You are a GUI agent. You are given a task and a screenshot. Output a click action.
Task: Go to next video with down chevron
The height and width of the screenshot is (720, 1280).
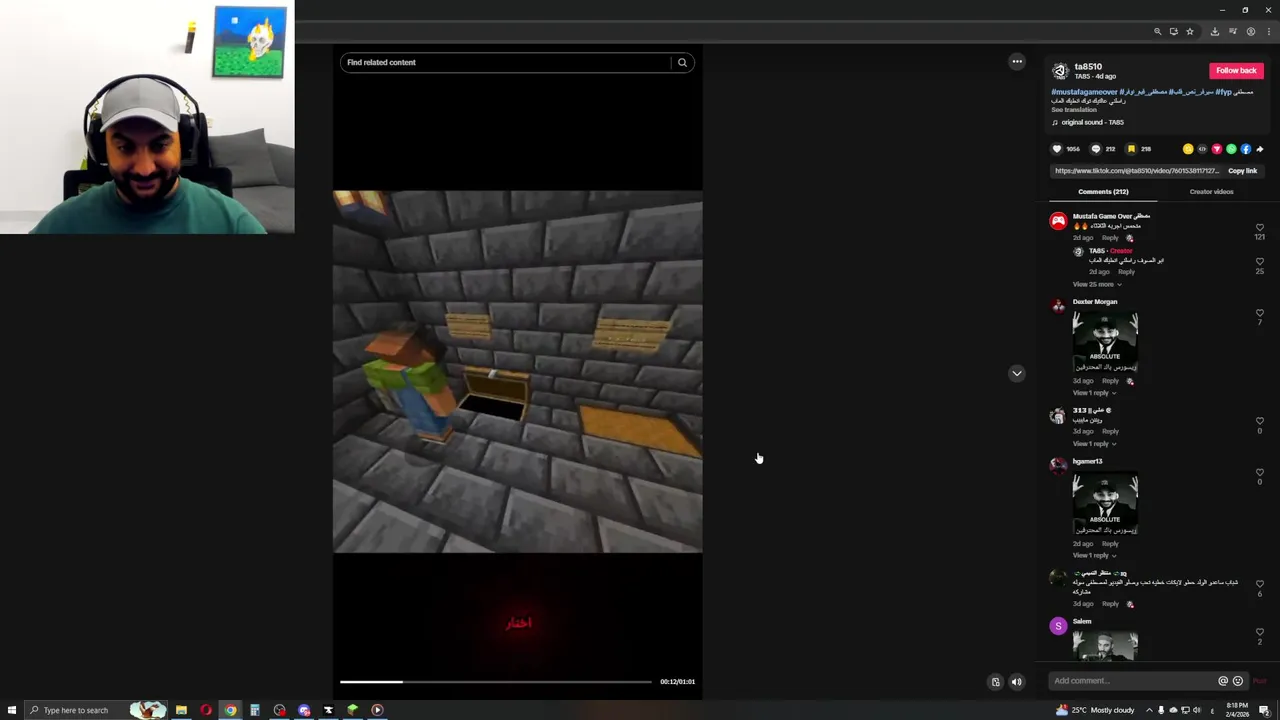1017,373
